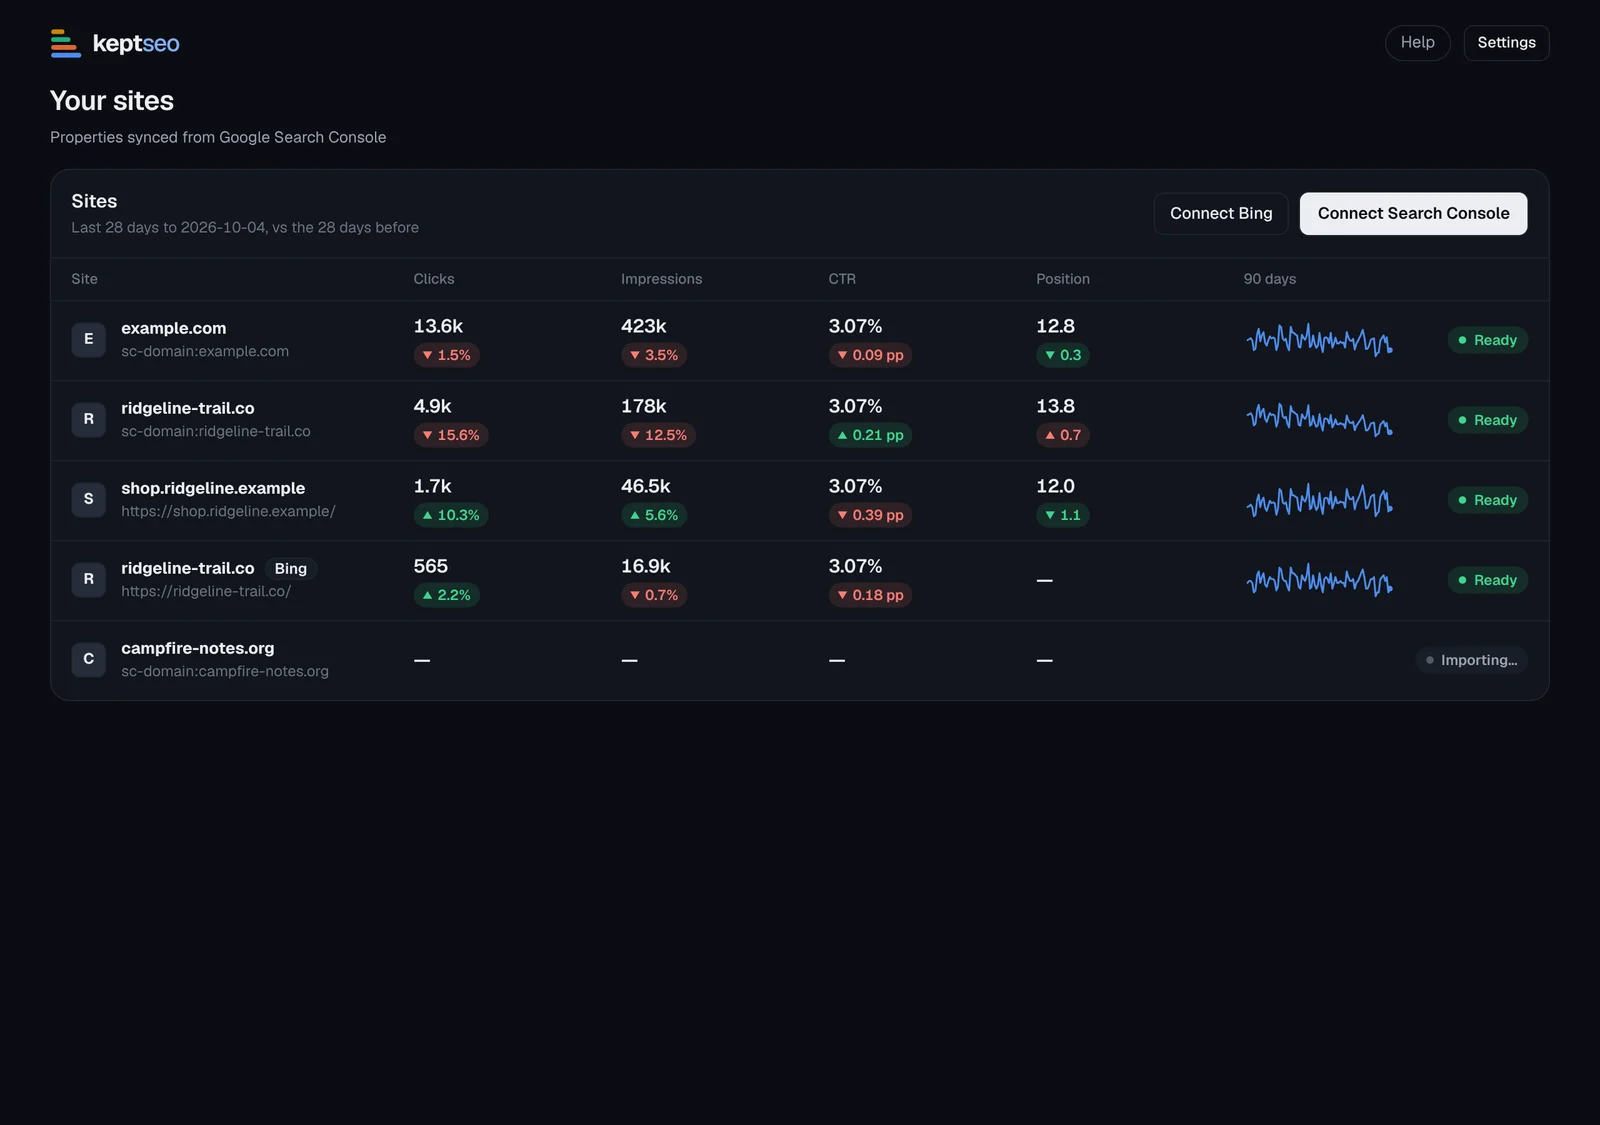This screenshot has width=1600, height=1125.
Task: Click R avatar of the Bing ridgeline-trail.co row
Action: (89, 580)
